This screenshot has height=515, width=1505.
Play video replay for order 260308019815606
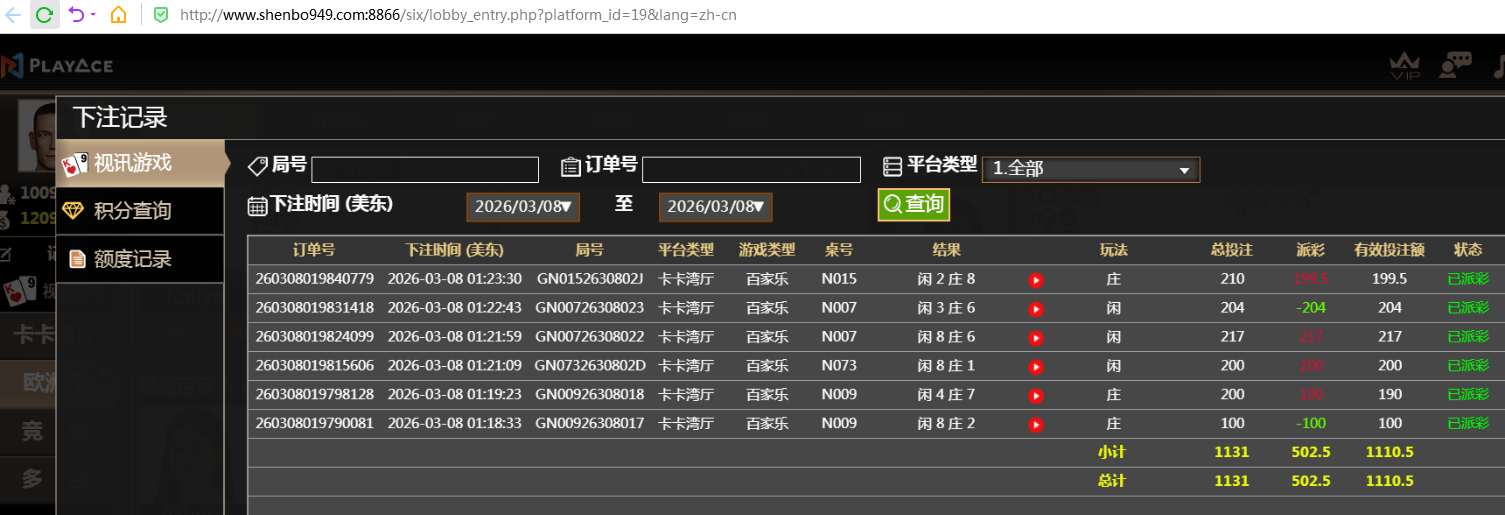coord(1036,367)
